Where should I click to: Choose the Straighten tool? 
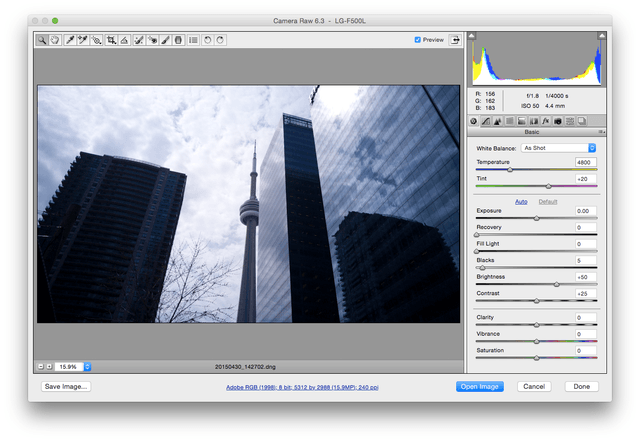click(124, 40)
